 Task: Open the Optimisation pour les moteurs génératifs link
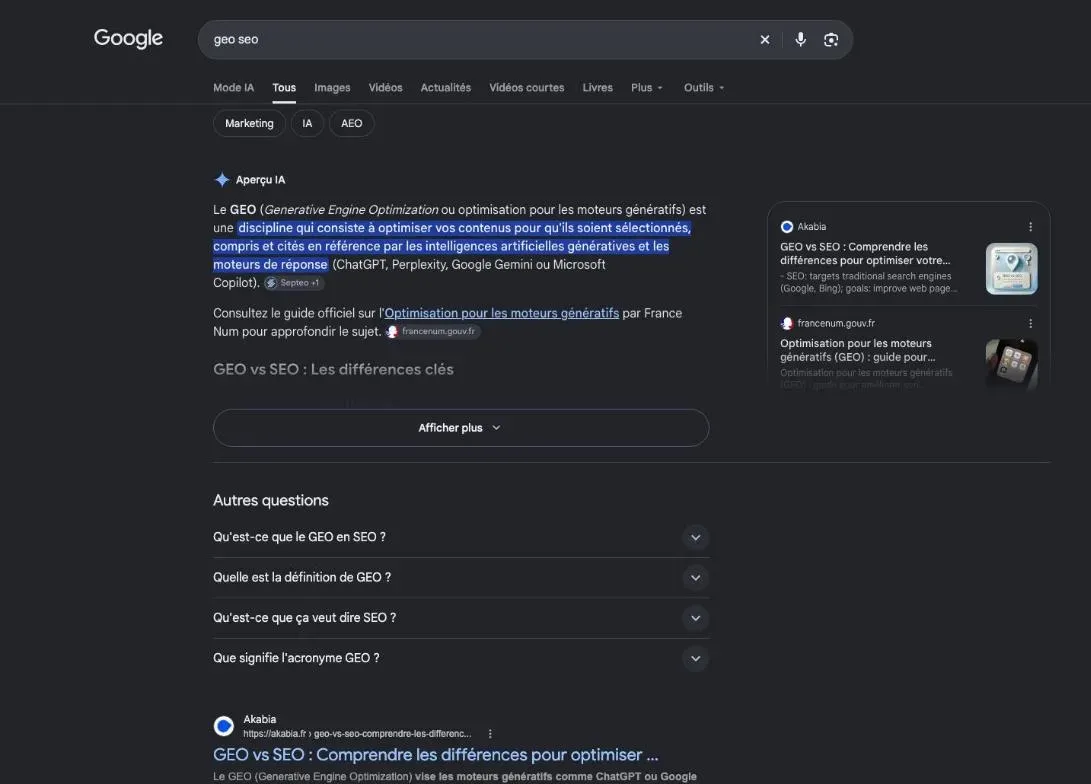502,313
